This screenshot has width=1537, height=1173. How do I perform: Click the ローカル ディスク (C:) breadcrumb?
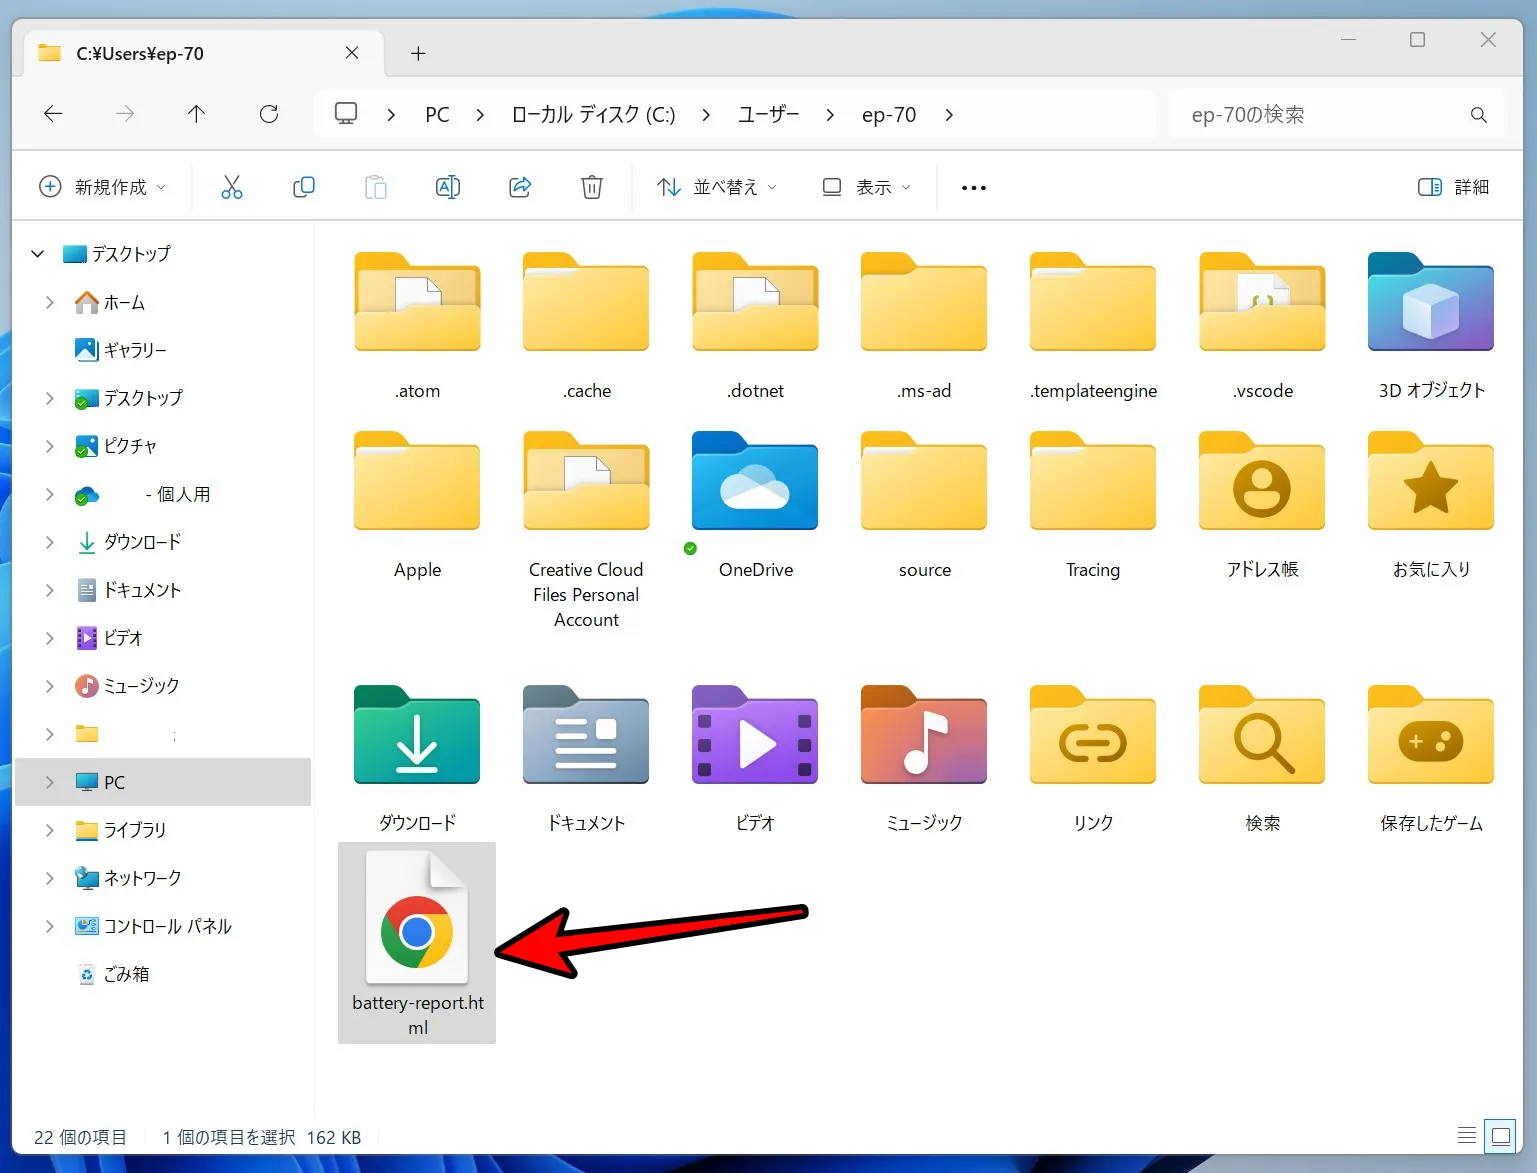point(593,115)
